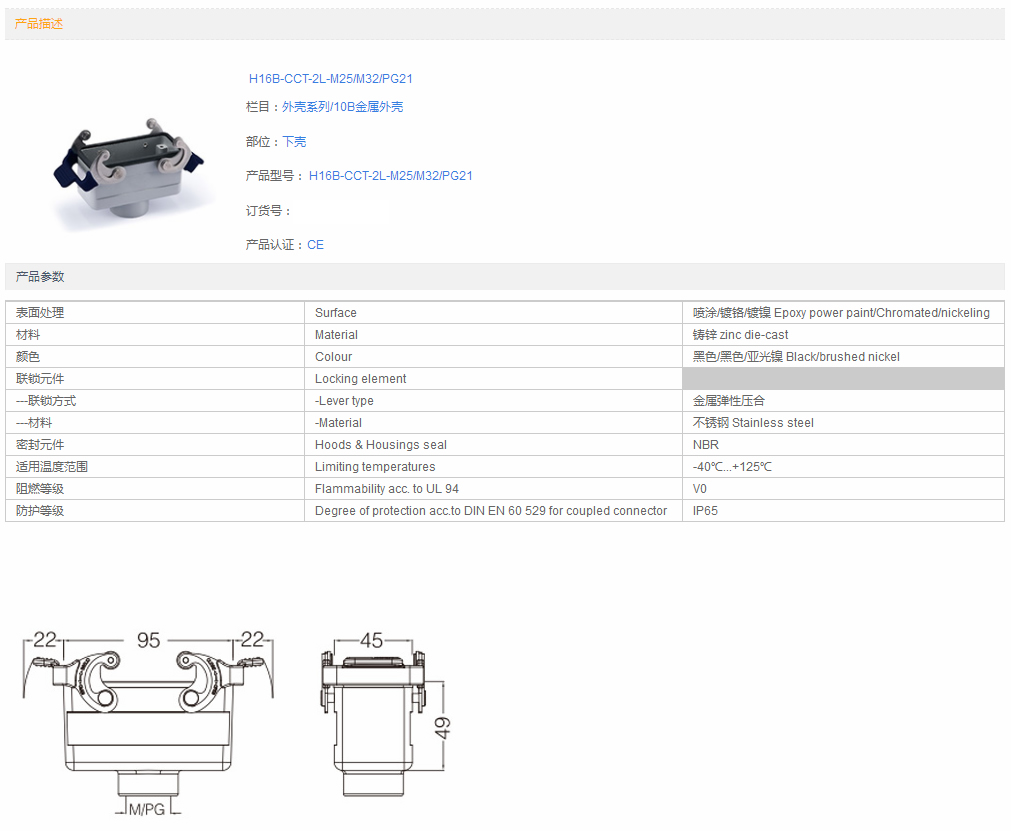Click the 订货号 order number label
The width and height of the screenshot is (1011, 831).
268,211
